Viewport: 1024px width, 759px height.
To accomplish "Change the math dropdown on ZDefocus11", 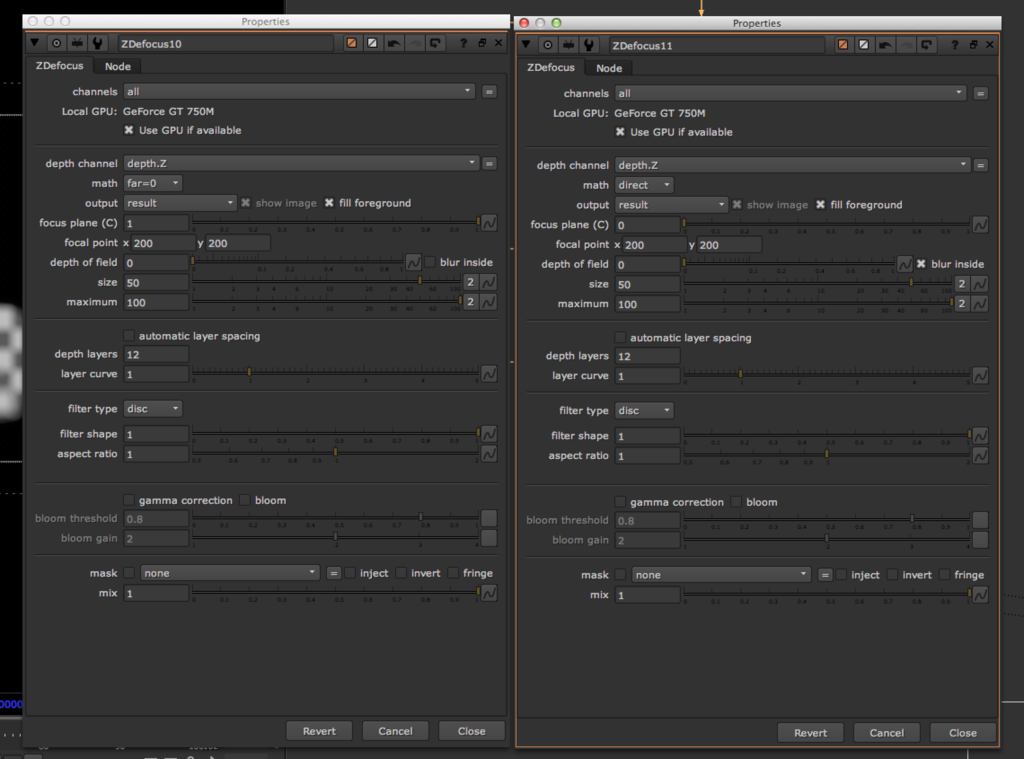I will (644, 184).
